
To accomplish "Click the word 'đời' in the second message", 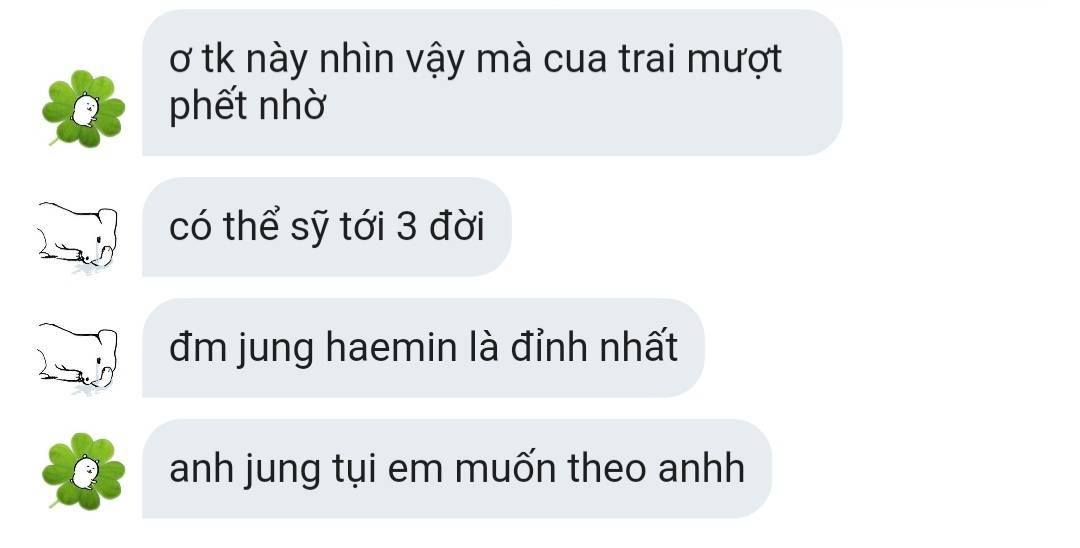I will pyautogui.click(x=457, y=226).
